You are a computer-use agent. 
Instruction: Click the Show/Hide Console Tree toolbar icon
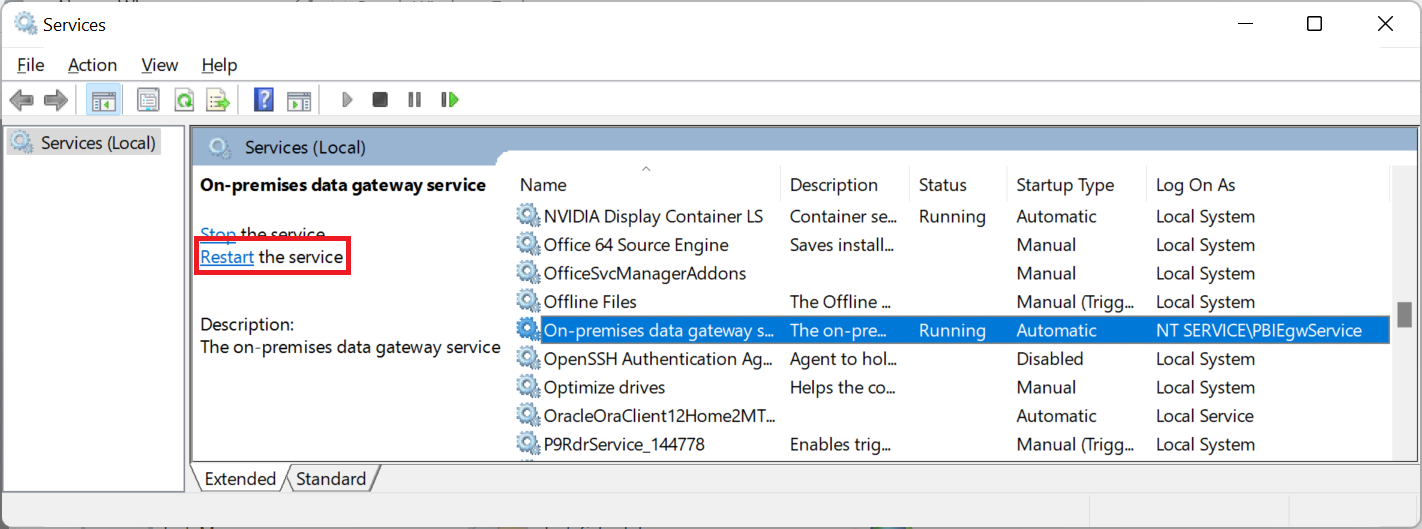pyautogui.click(x=104, y=100)
